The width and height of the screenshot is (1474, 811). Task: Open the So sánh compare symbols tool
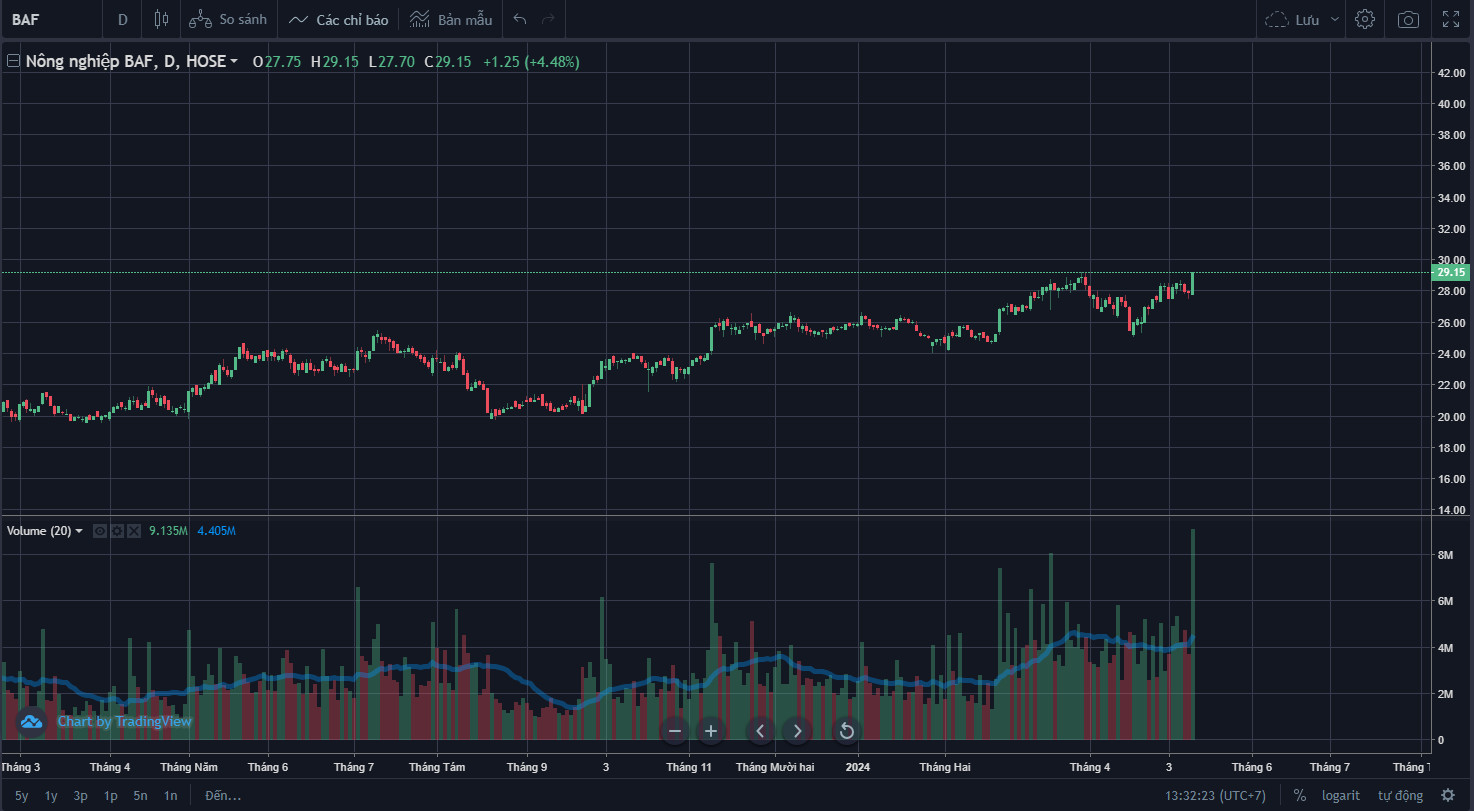pyautogui.click(x=228, y=19)
